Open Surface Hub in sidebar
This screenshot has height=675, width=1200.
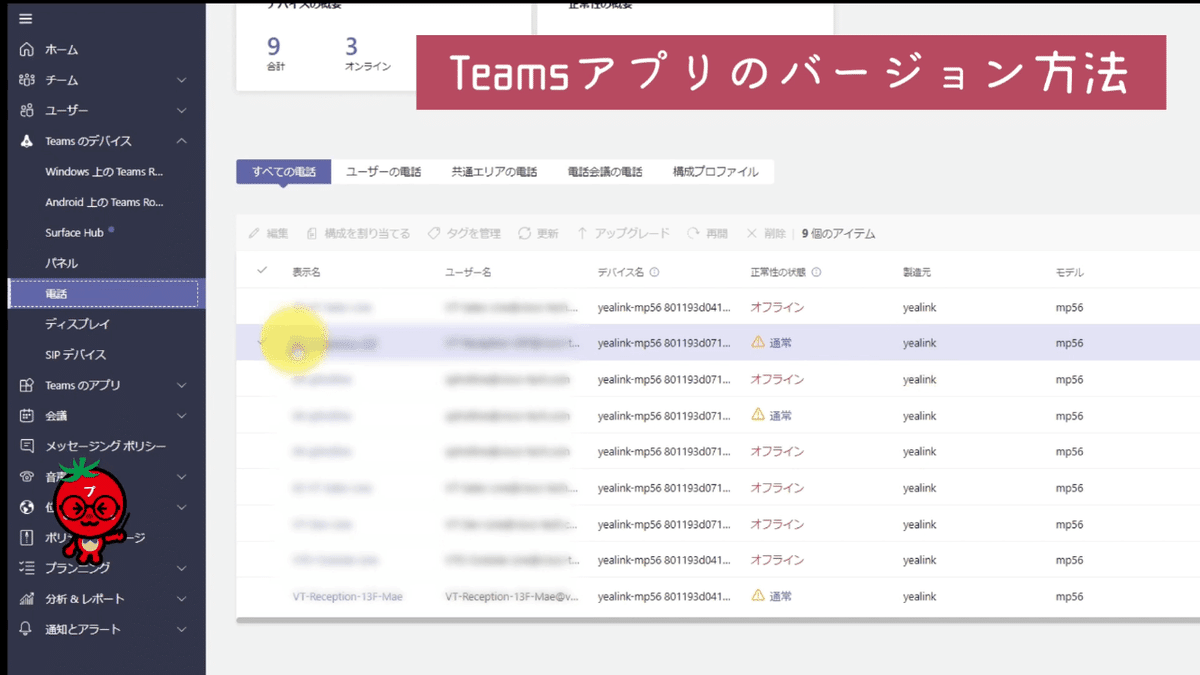[74, 233]
